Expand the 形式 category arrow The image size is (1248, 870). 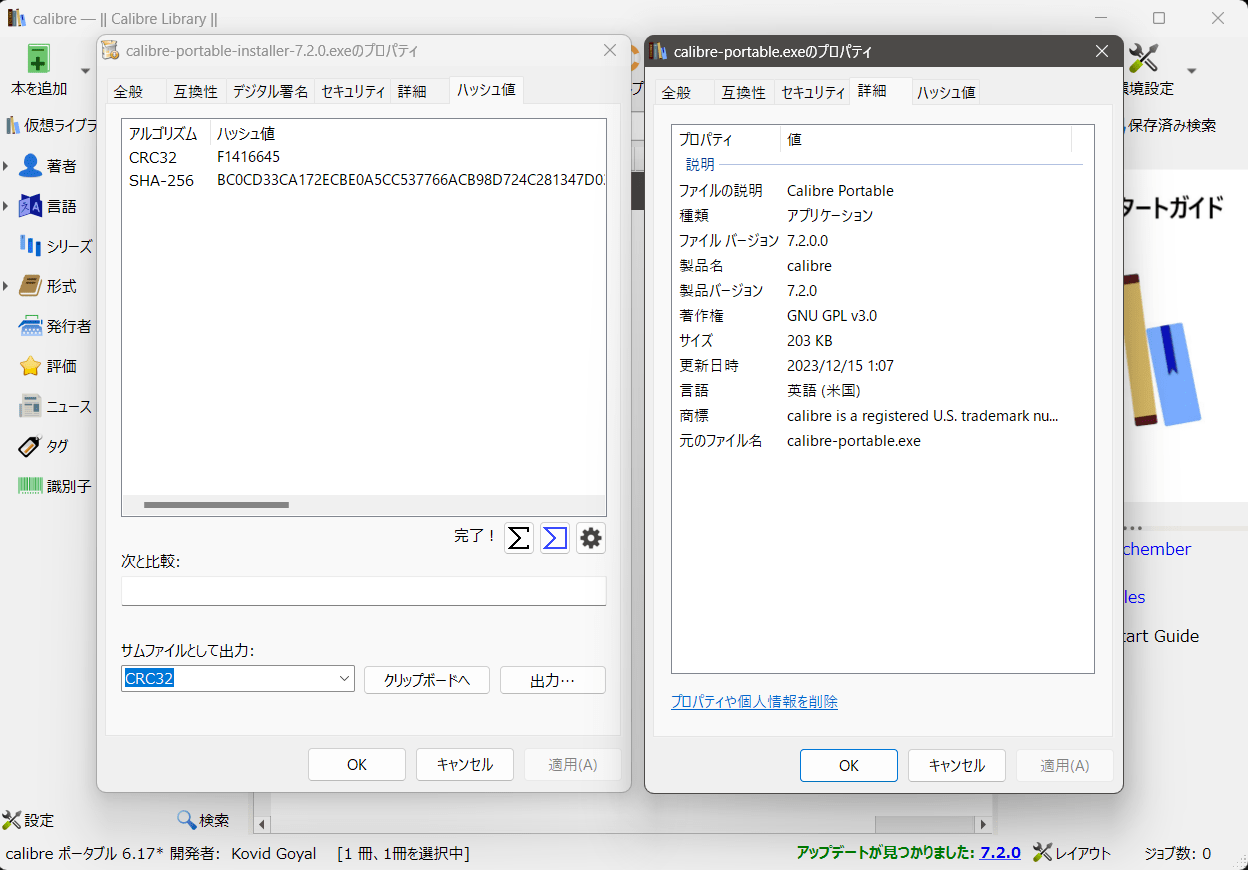tap(6, 286)
